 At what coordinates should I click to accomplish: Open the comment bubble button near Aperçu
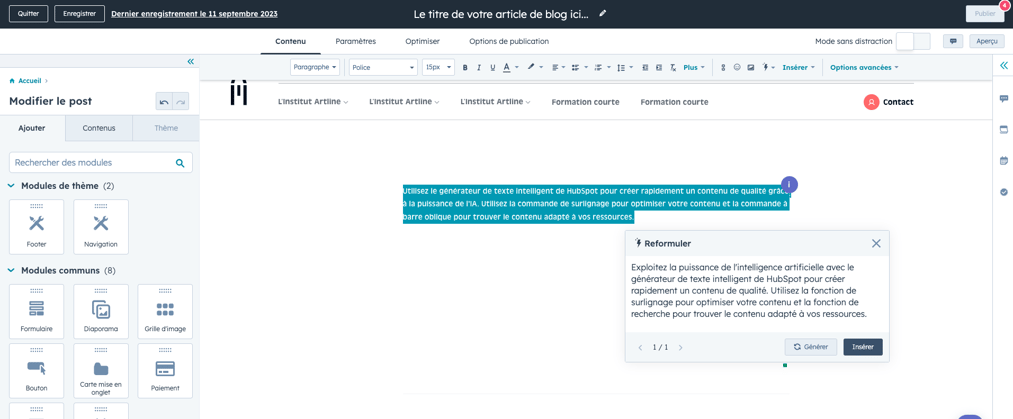pyautogui.click(x=953, y=41)
